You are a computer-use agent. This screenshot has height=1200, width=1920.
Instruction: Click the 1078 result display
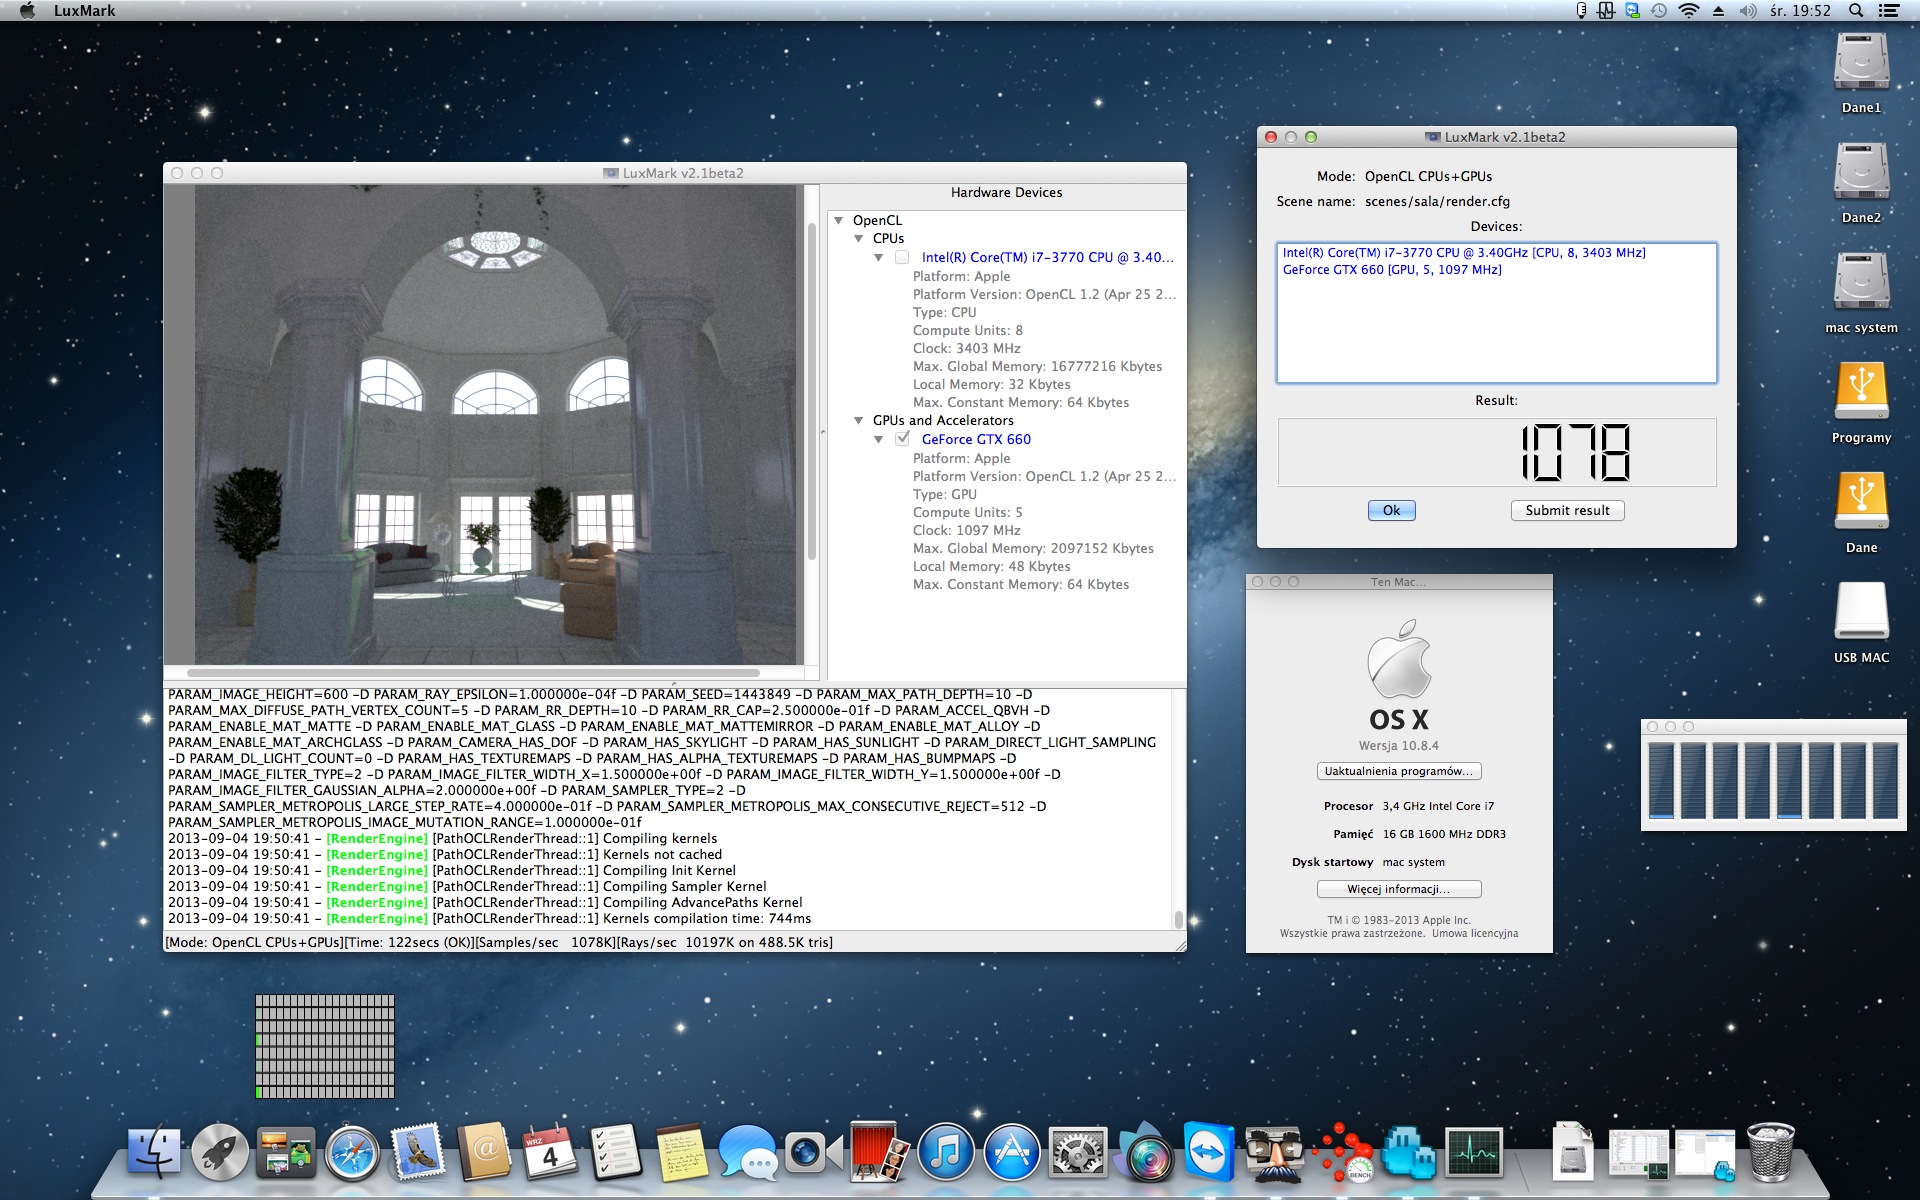[1496, 452]
